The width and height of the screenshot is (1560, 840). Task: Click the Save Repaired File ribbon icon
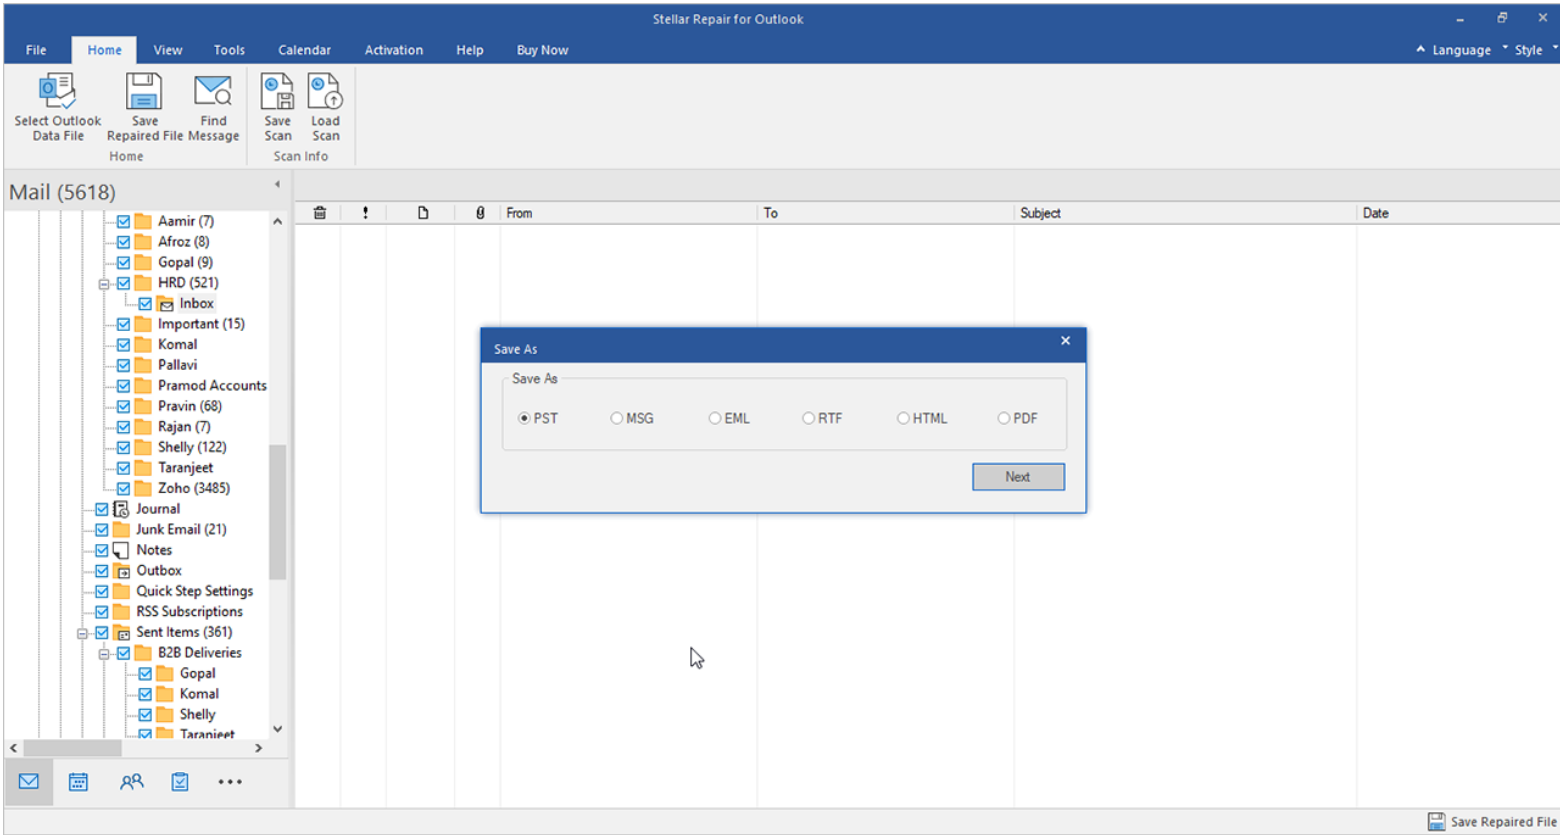tap(144, 92)
